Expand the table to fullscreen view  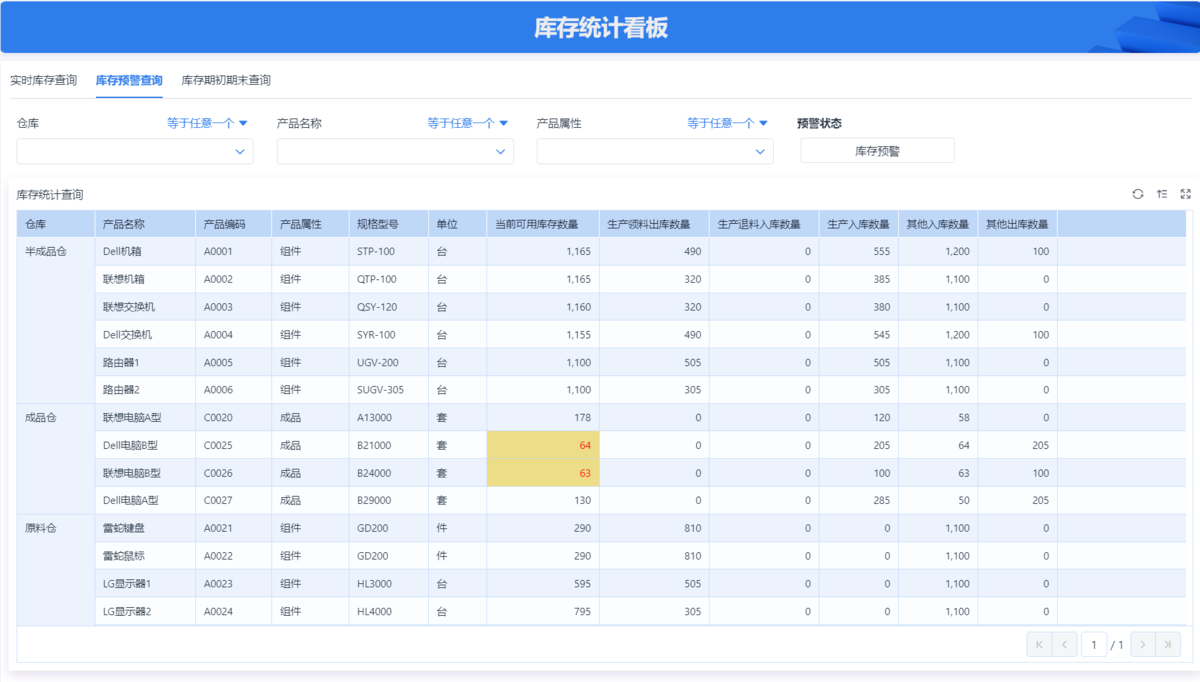[x=1185, y=194]
